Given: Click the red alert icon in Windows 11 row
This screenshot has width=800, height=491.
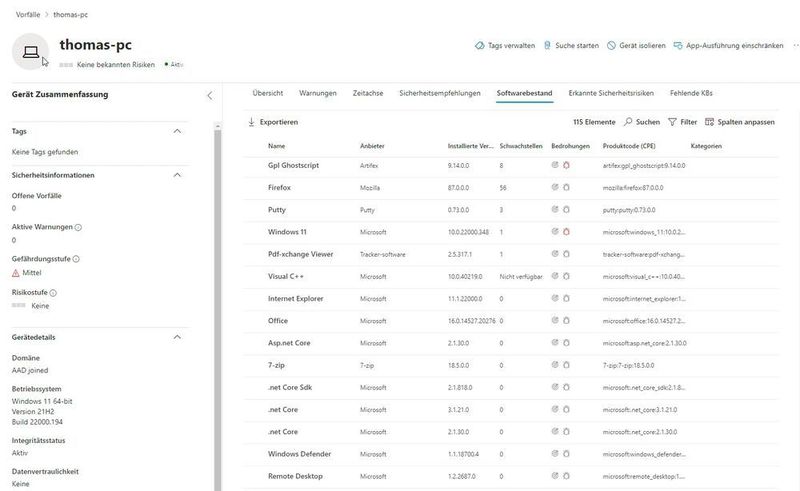Looking at the screenshot, I should pos(566,232).
